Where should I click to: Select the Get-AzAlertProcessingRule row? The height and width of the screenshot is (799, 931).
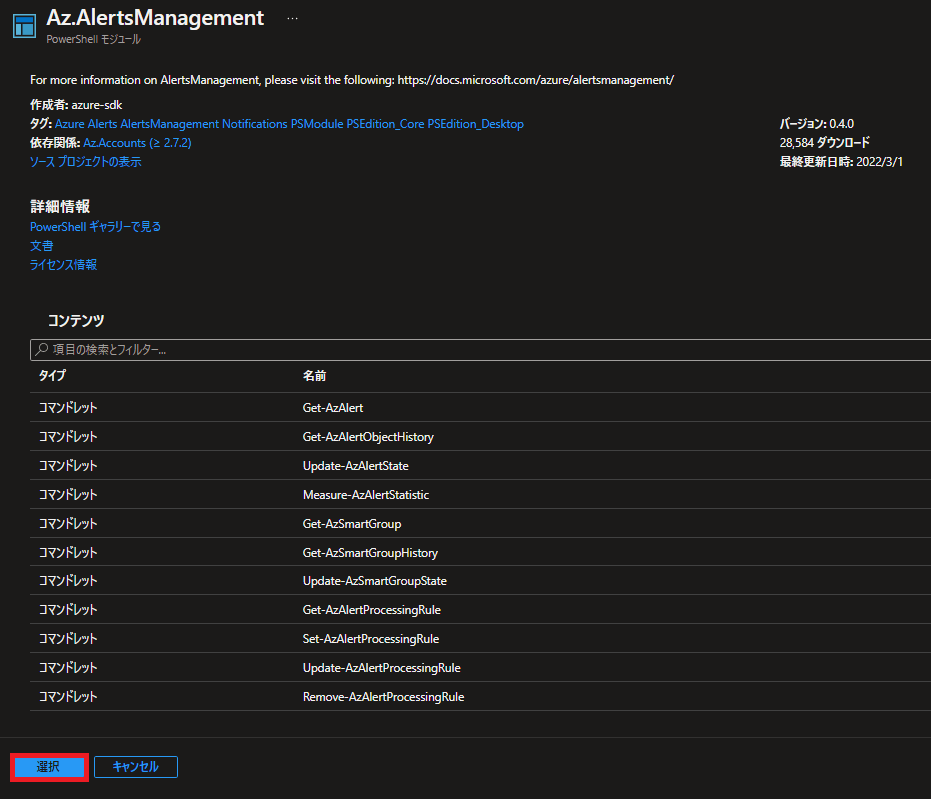(x=480, y=610)
